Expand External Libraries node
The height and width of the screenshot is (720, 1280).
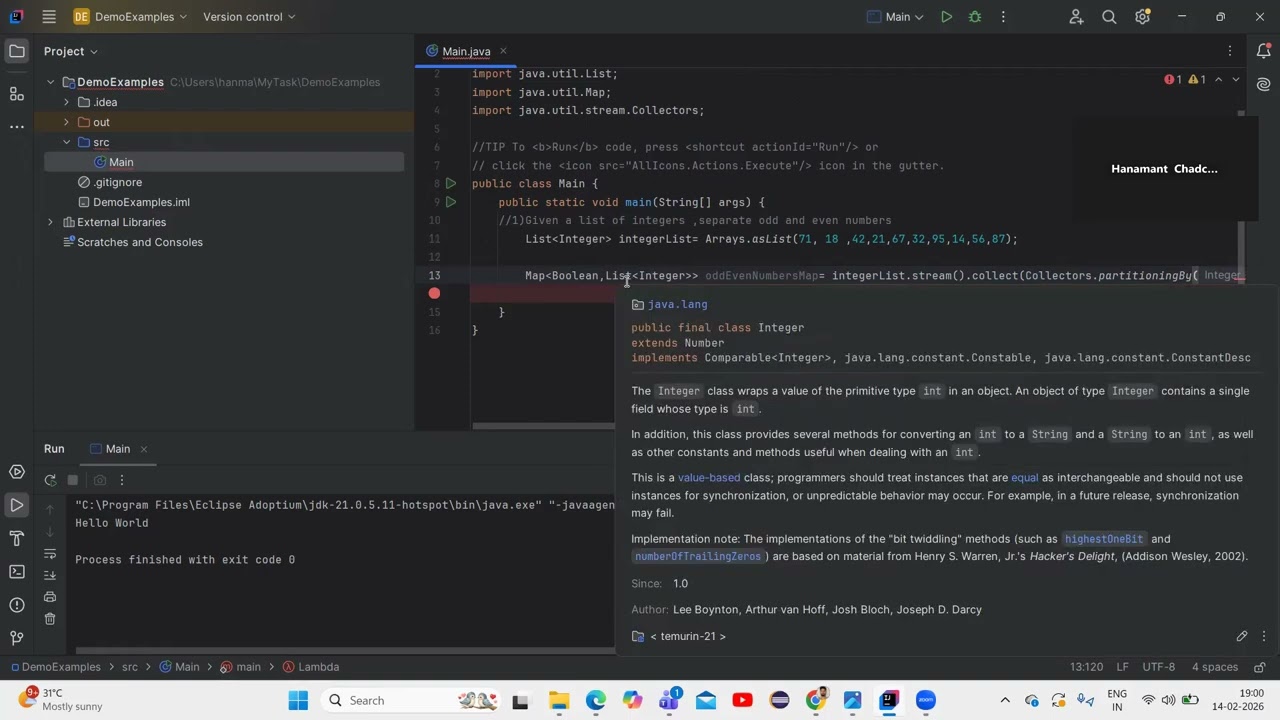point(50,222)
